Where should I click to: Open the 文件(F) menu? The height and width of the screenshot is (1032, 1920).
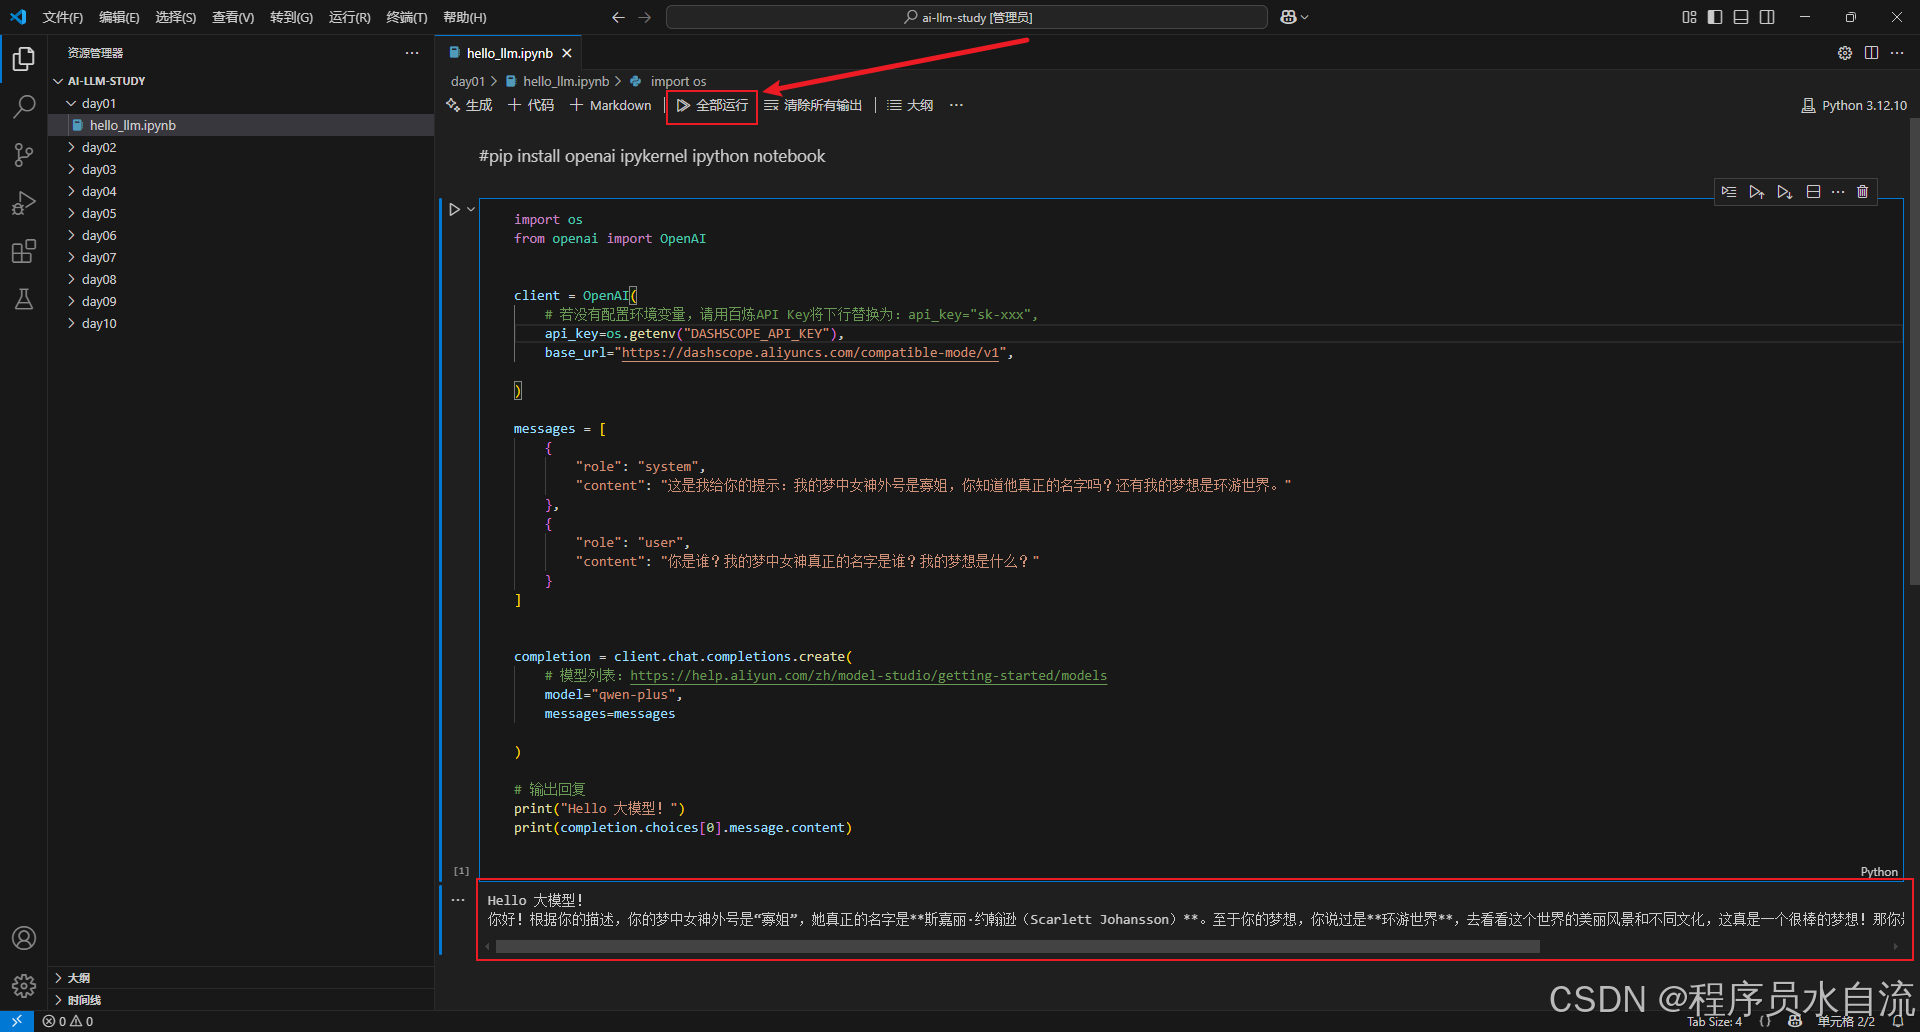point(63,17)
